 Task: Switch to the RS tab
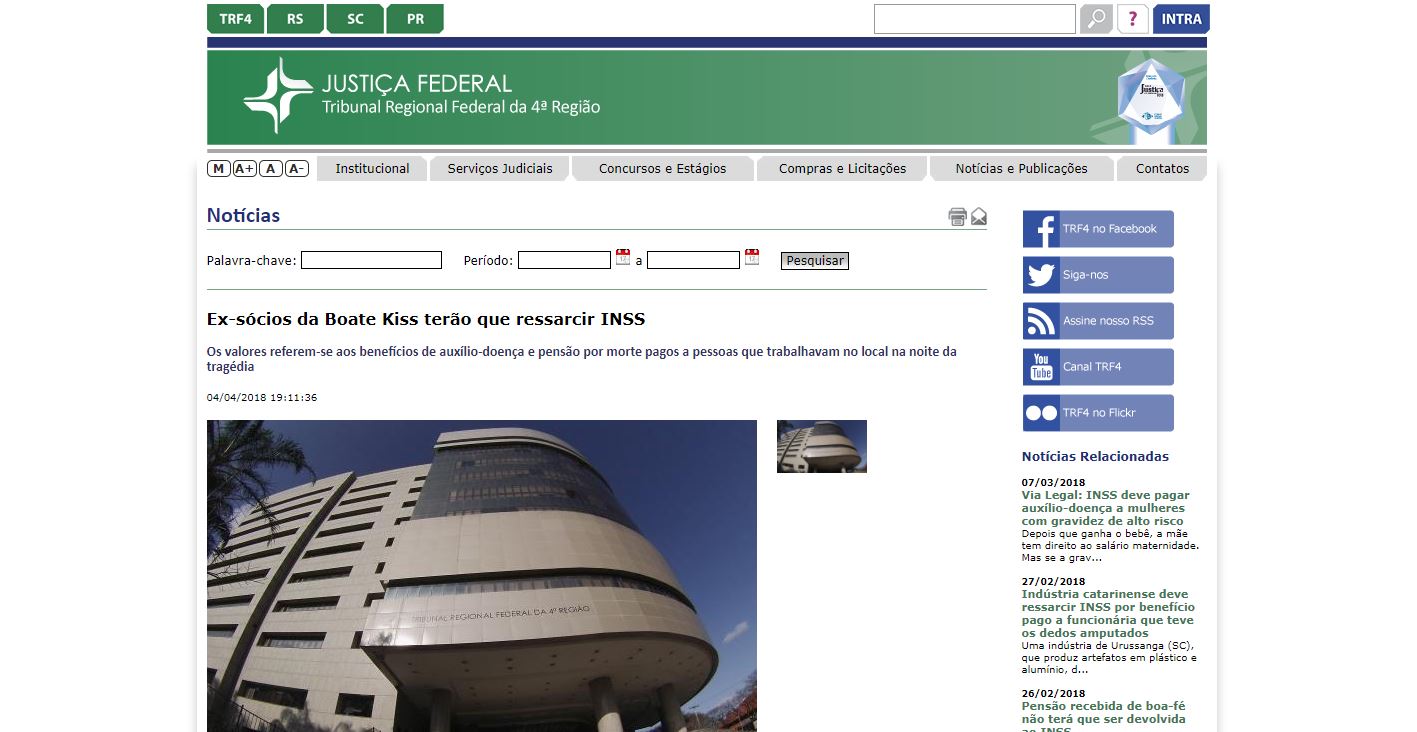tap(295, 19)
